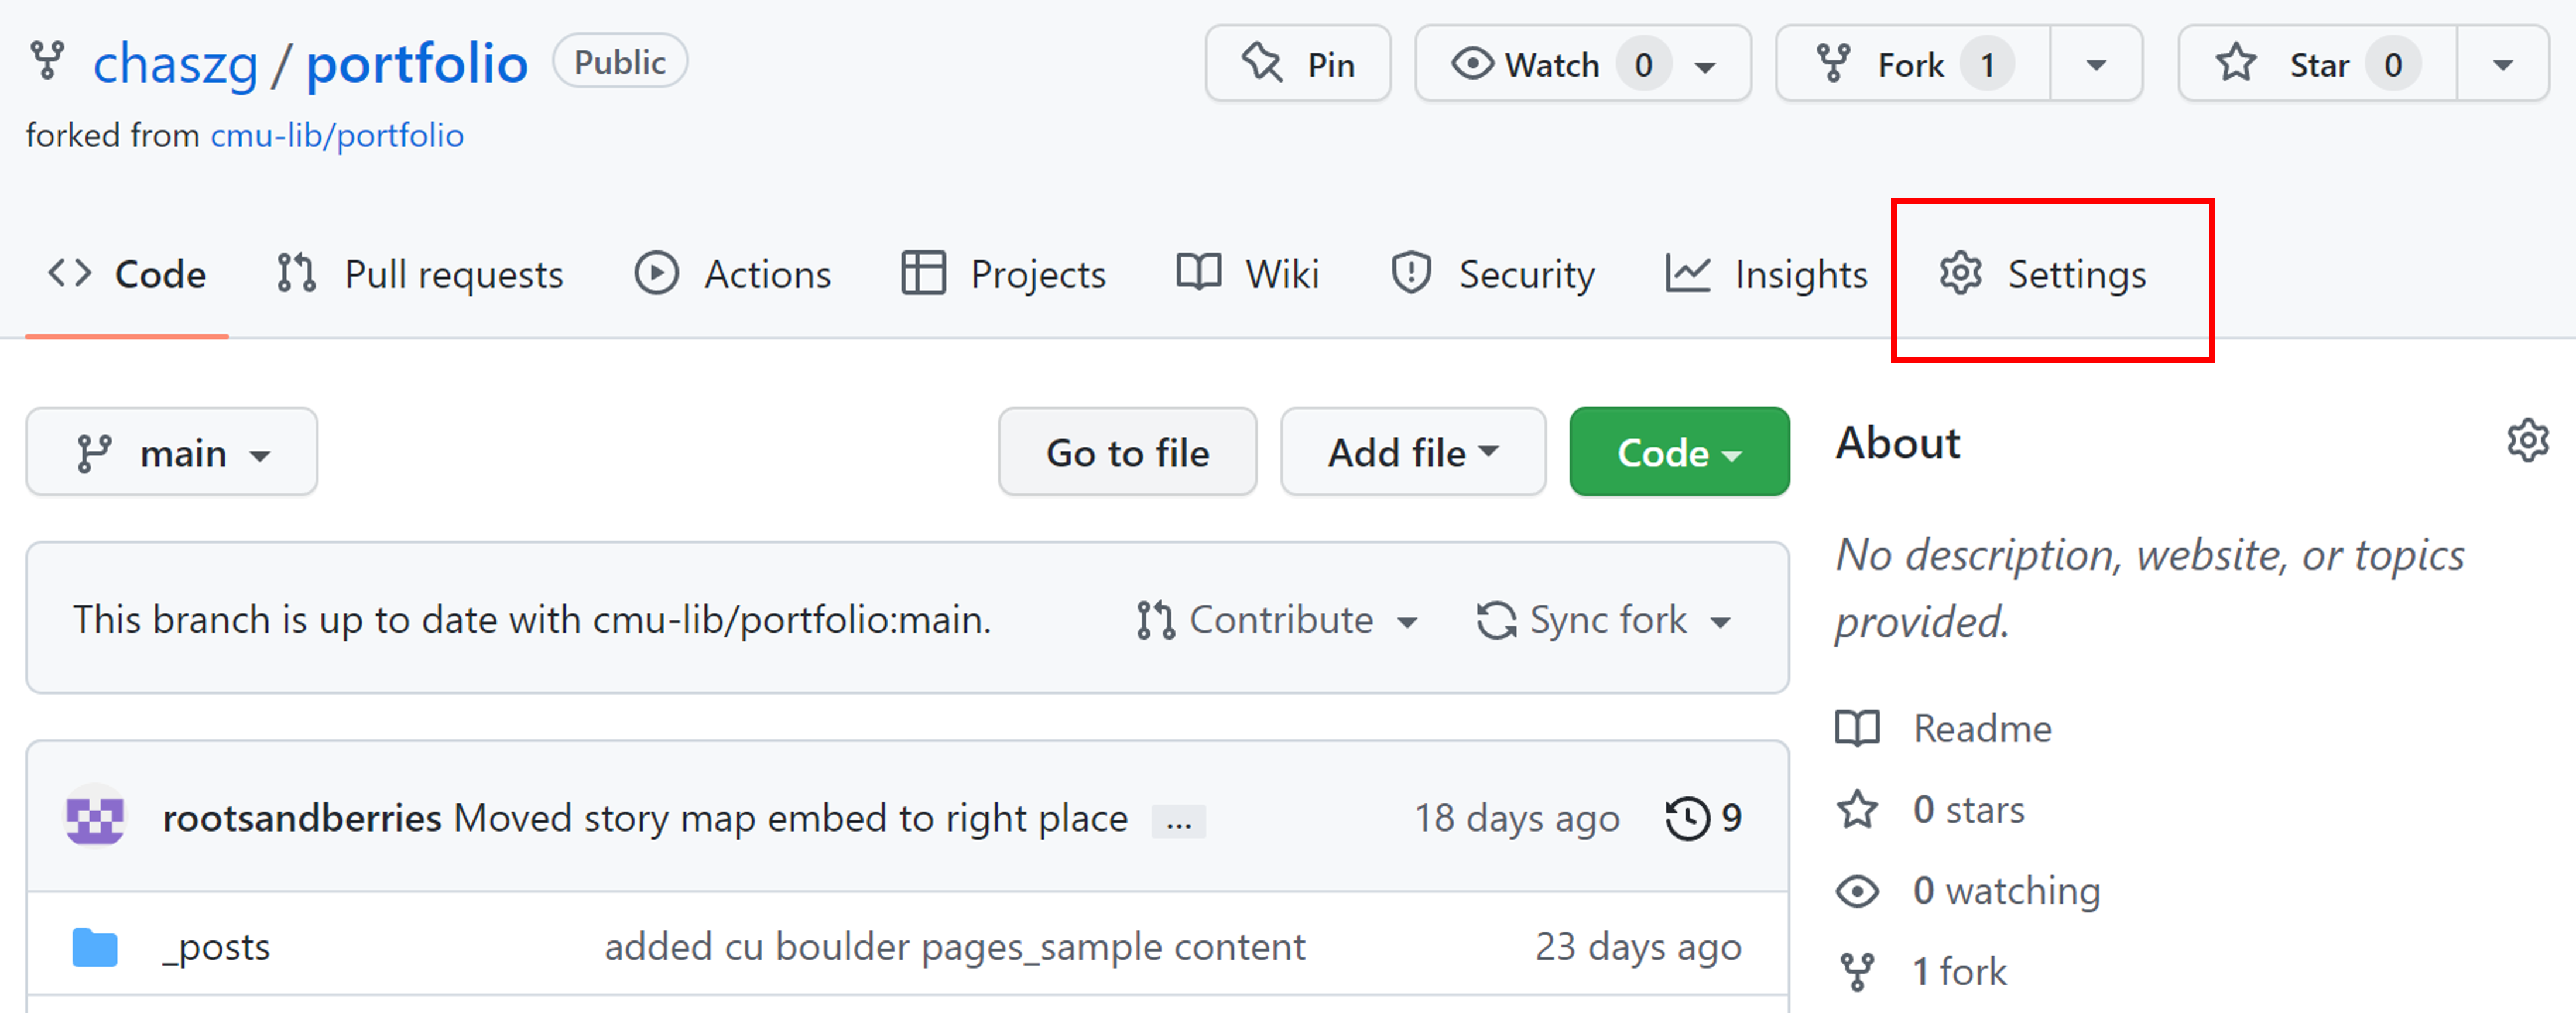The height and width of the screenshot is (1013, 2576).
Task: Click the branch up to date message text
Action: tap(532, 620)
